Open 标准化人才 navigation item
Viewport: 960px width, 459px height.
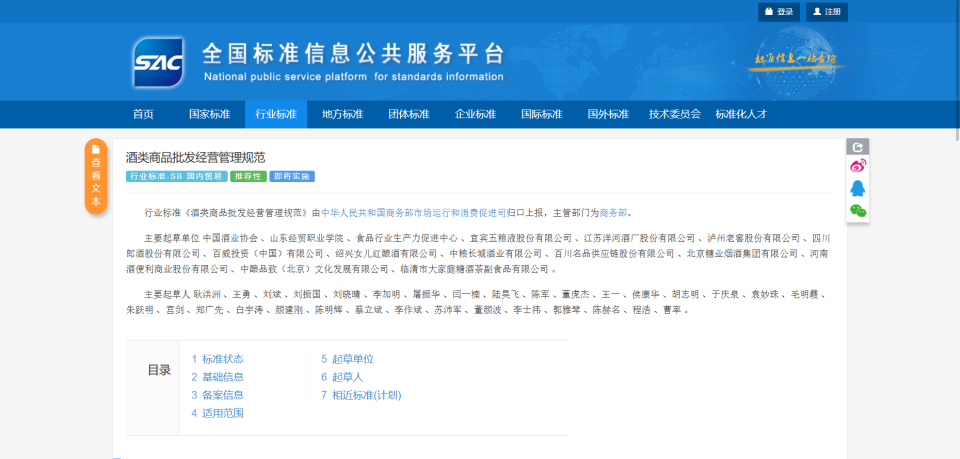[741, 114]
